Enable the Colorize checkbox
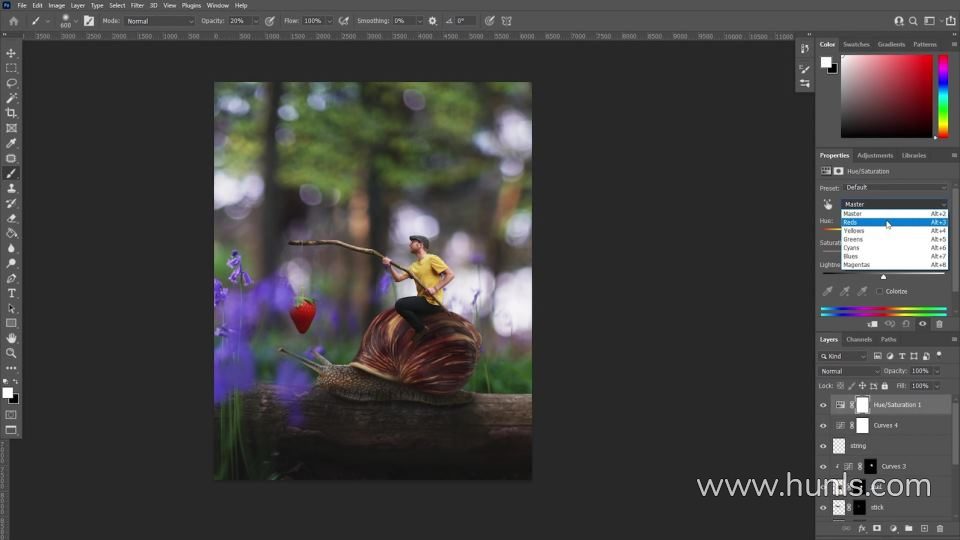Screen dimensions: 960x540 [880, 291]
